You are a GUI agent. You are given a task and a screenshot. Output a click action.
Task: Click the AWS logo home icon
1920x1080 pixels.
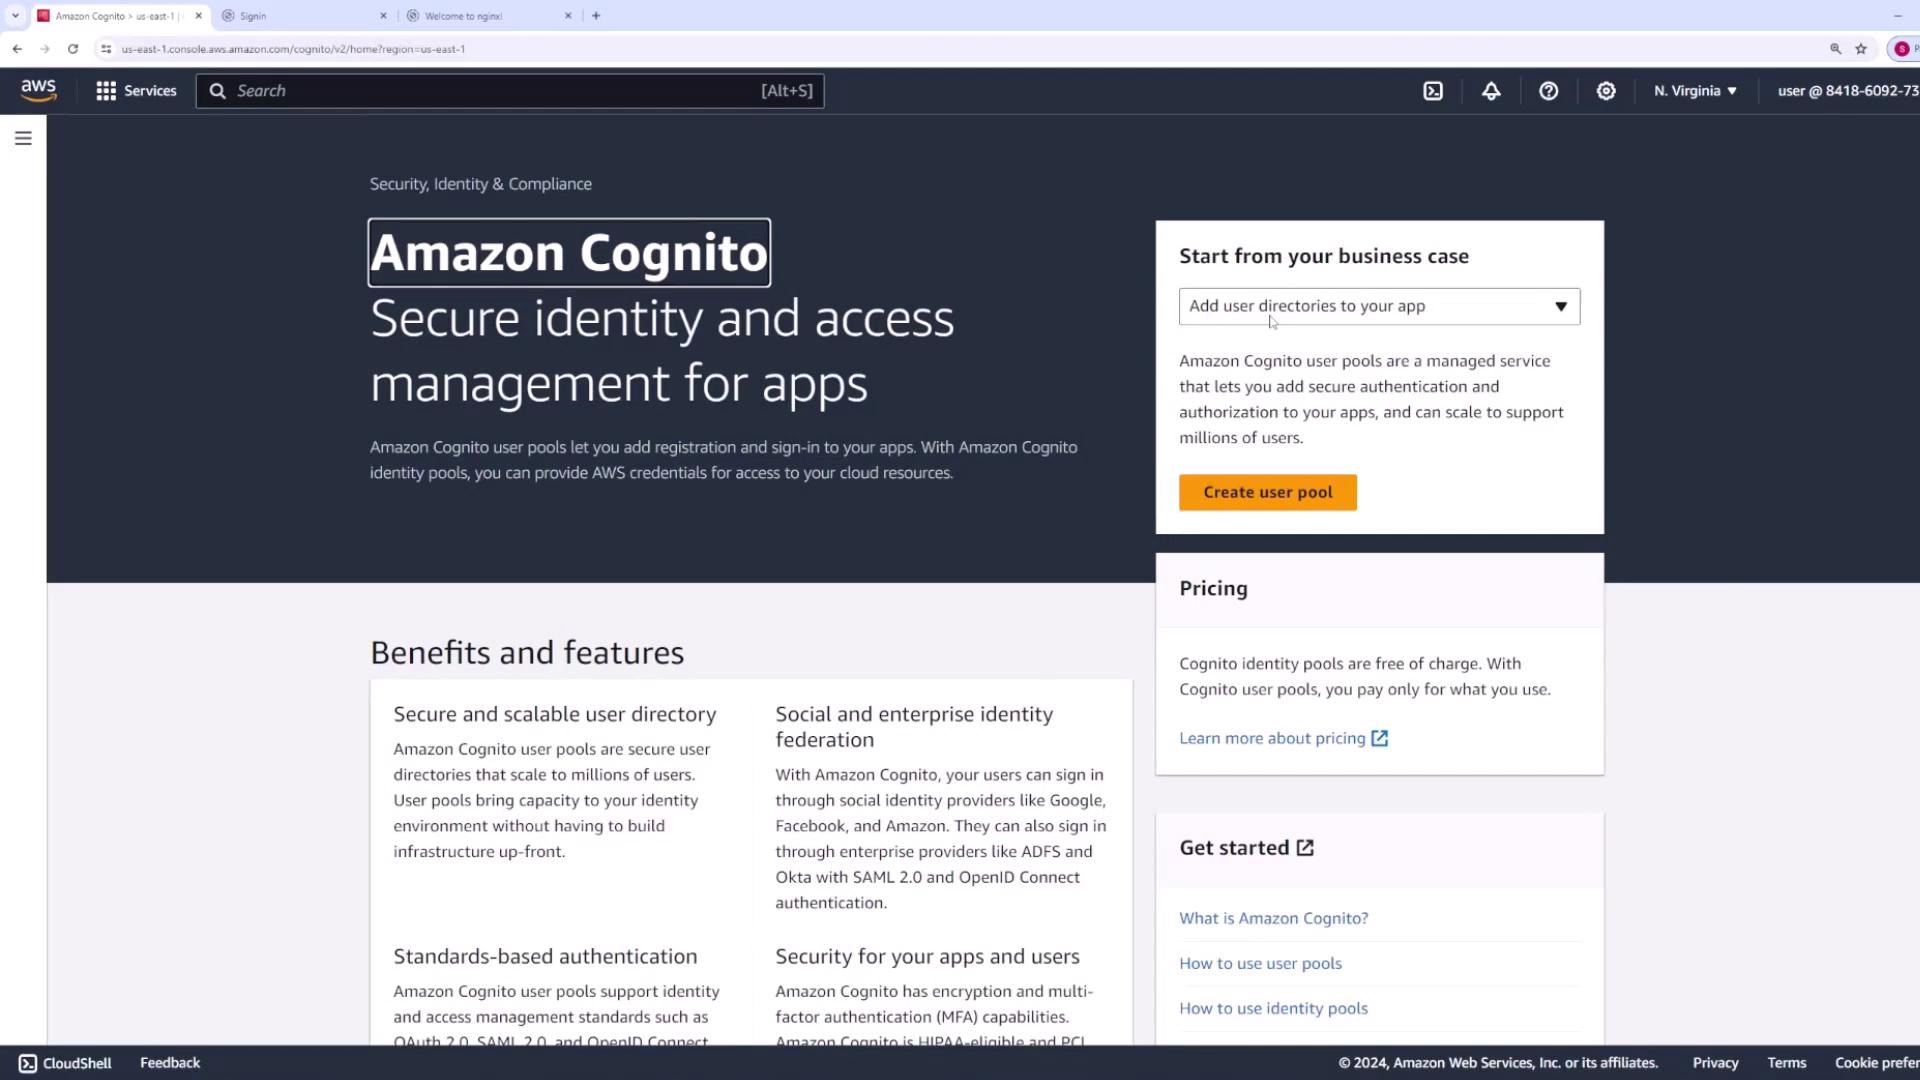[38, 90]
